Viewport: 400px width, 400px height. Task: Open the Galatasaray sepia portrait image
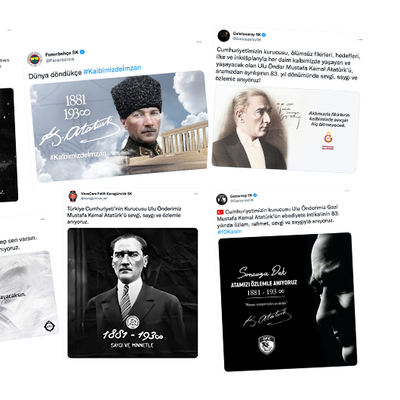point(286,129)
